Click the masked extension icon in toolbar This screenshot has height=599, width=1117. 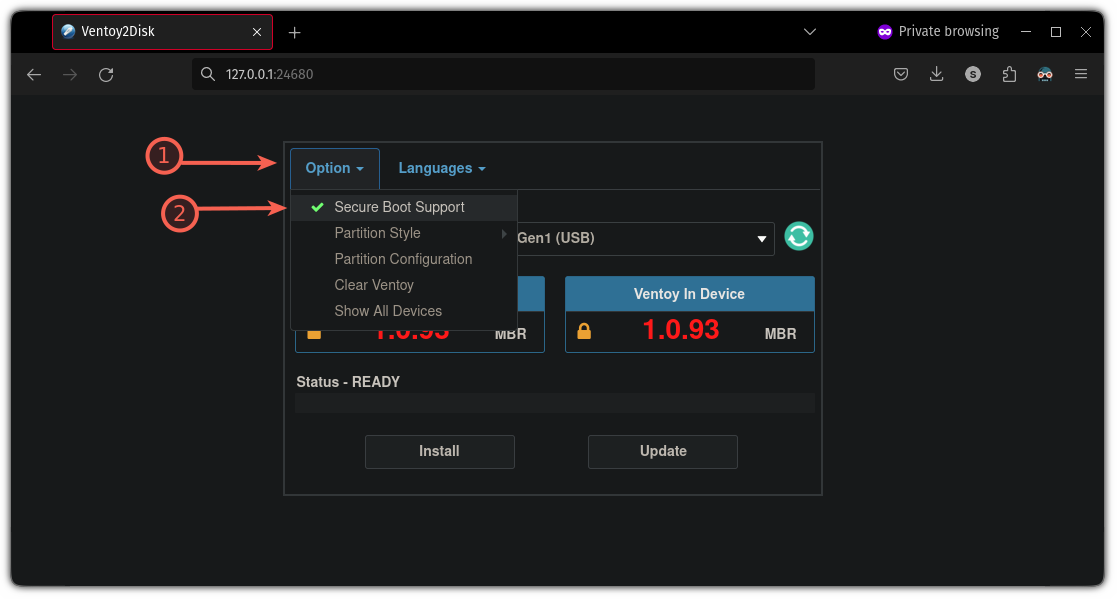(x=1045, y=74)
